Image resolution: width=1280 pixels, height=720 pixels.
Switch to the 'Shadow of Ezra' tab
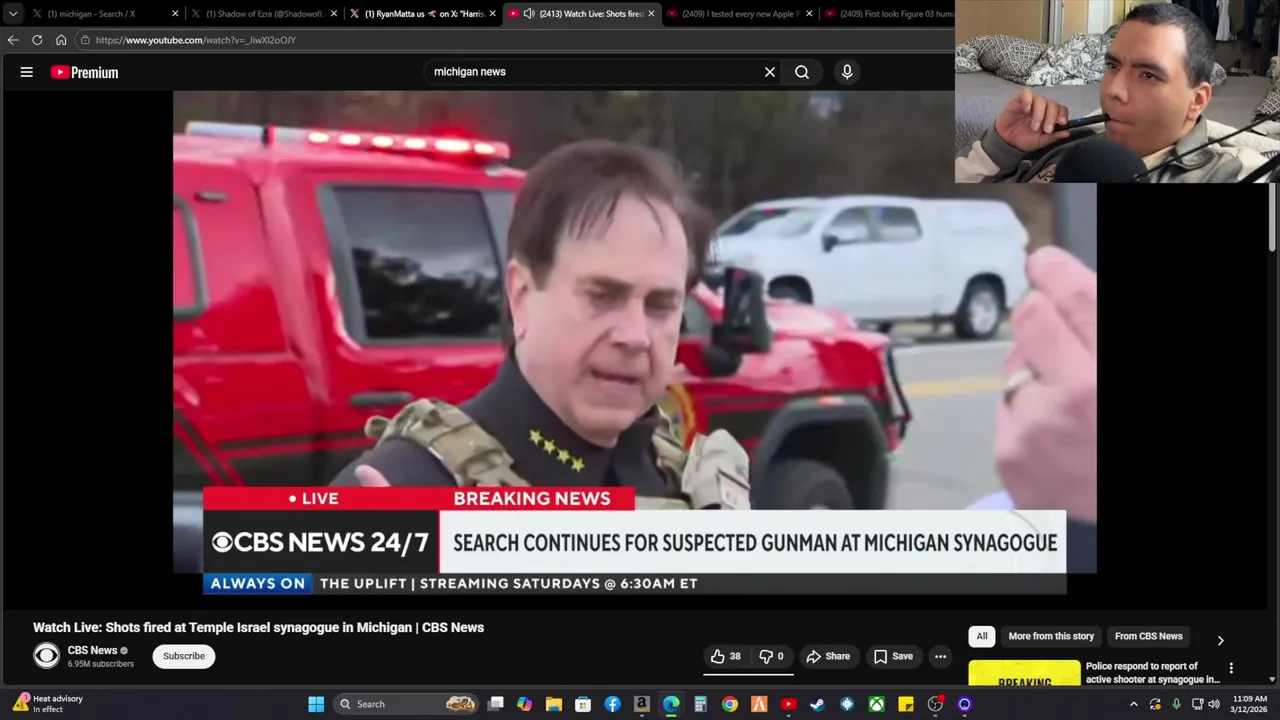(x=262, y=14)
